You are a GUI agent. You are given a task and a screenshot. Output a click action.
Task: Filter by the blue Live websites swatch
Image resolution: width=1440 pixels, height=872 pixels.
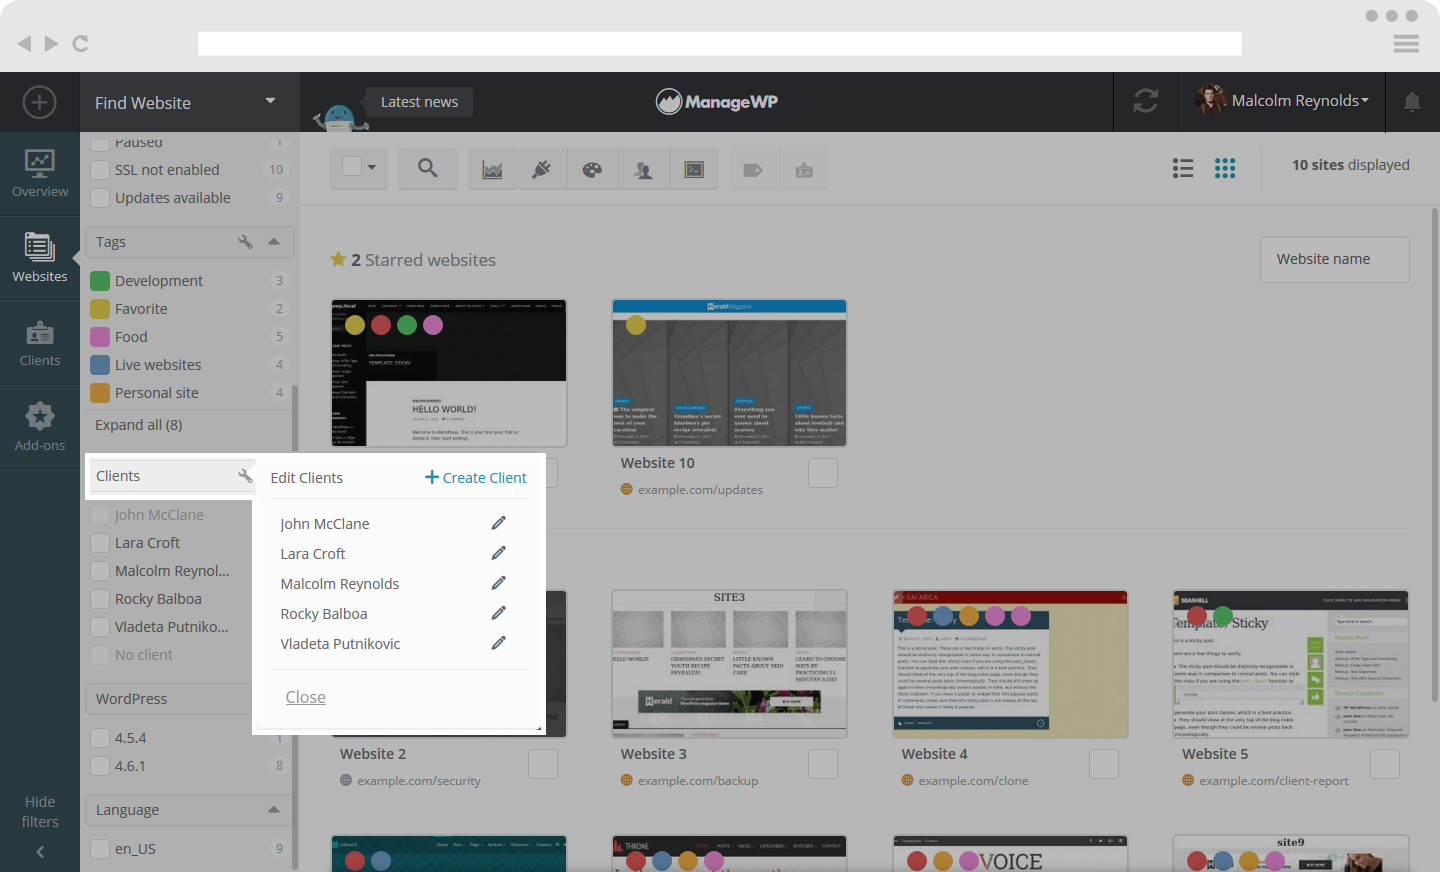pyautogui.click(x=100, y=365)
